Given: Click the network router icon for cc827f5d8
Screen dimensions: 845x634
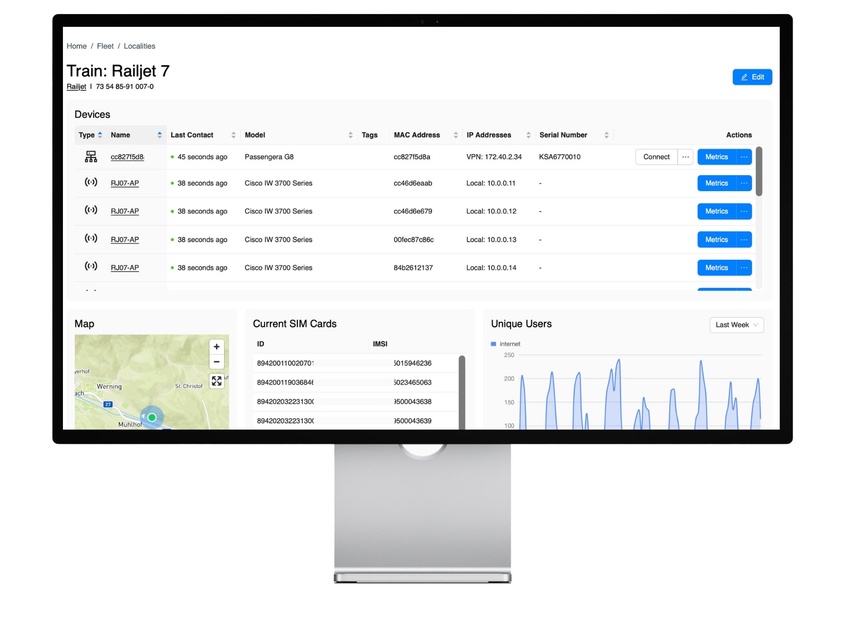Looking at the screenshot, I should [91, 157].
